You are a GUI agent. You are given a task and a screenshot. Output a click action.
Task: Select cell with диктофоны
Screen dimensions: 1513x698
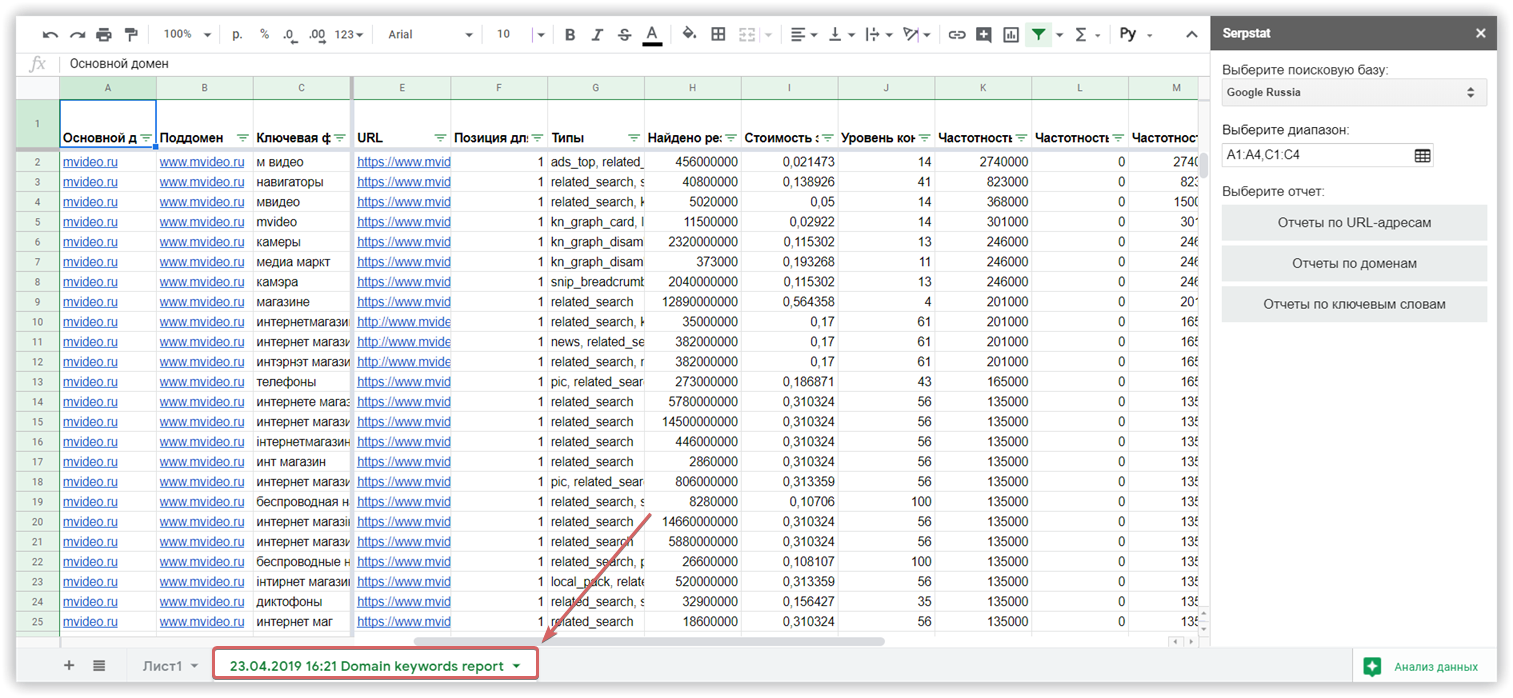tap(302, 602)
